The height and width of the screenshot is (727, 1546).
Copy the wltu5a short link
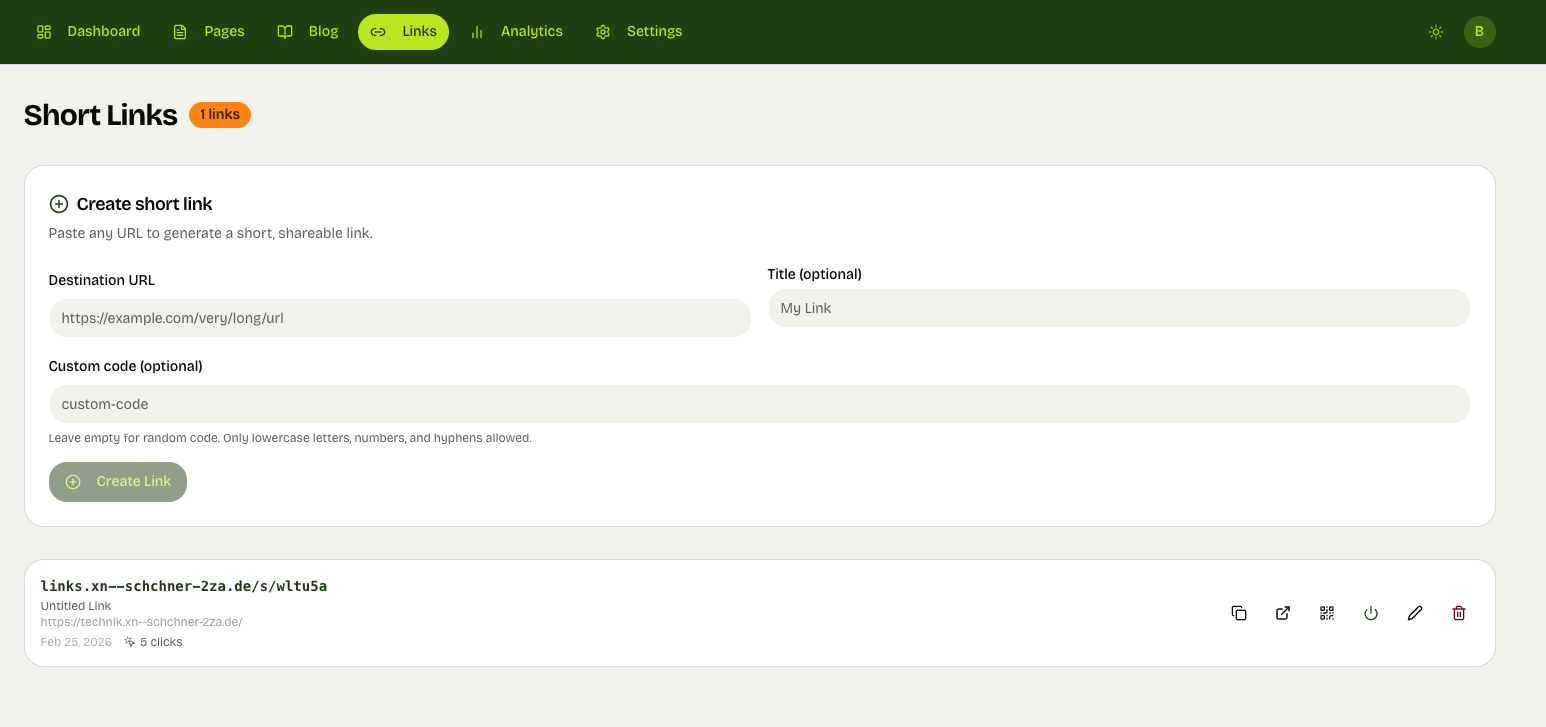click(x=1239, y=613)
